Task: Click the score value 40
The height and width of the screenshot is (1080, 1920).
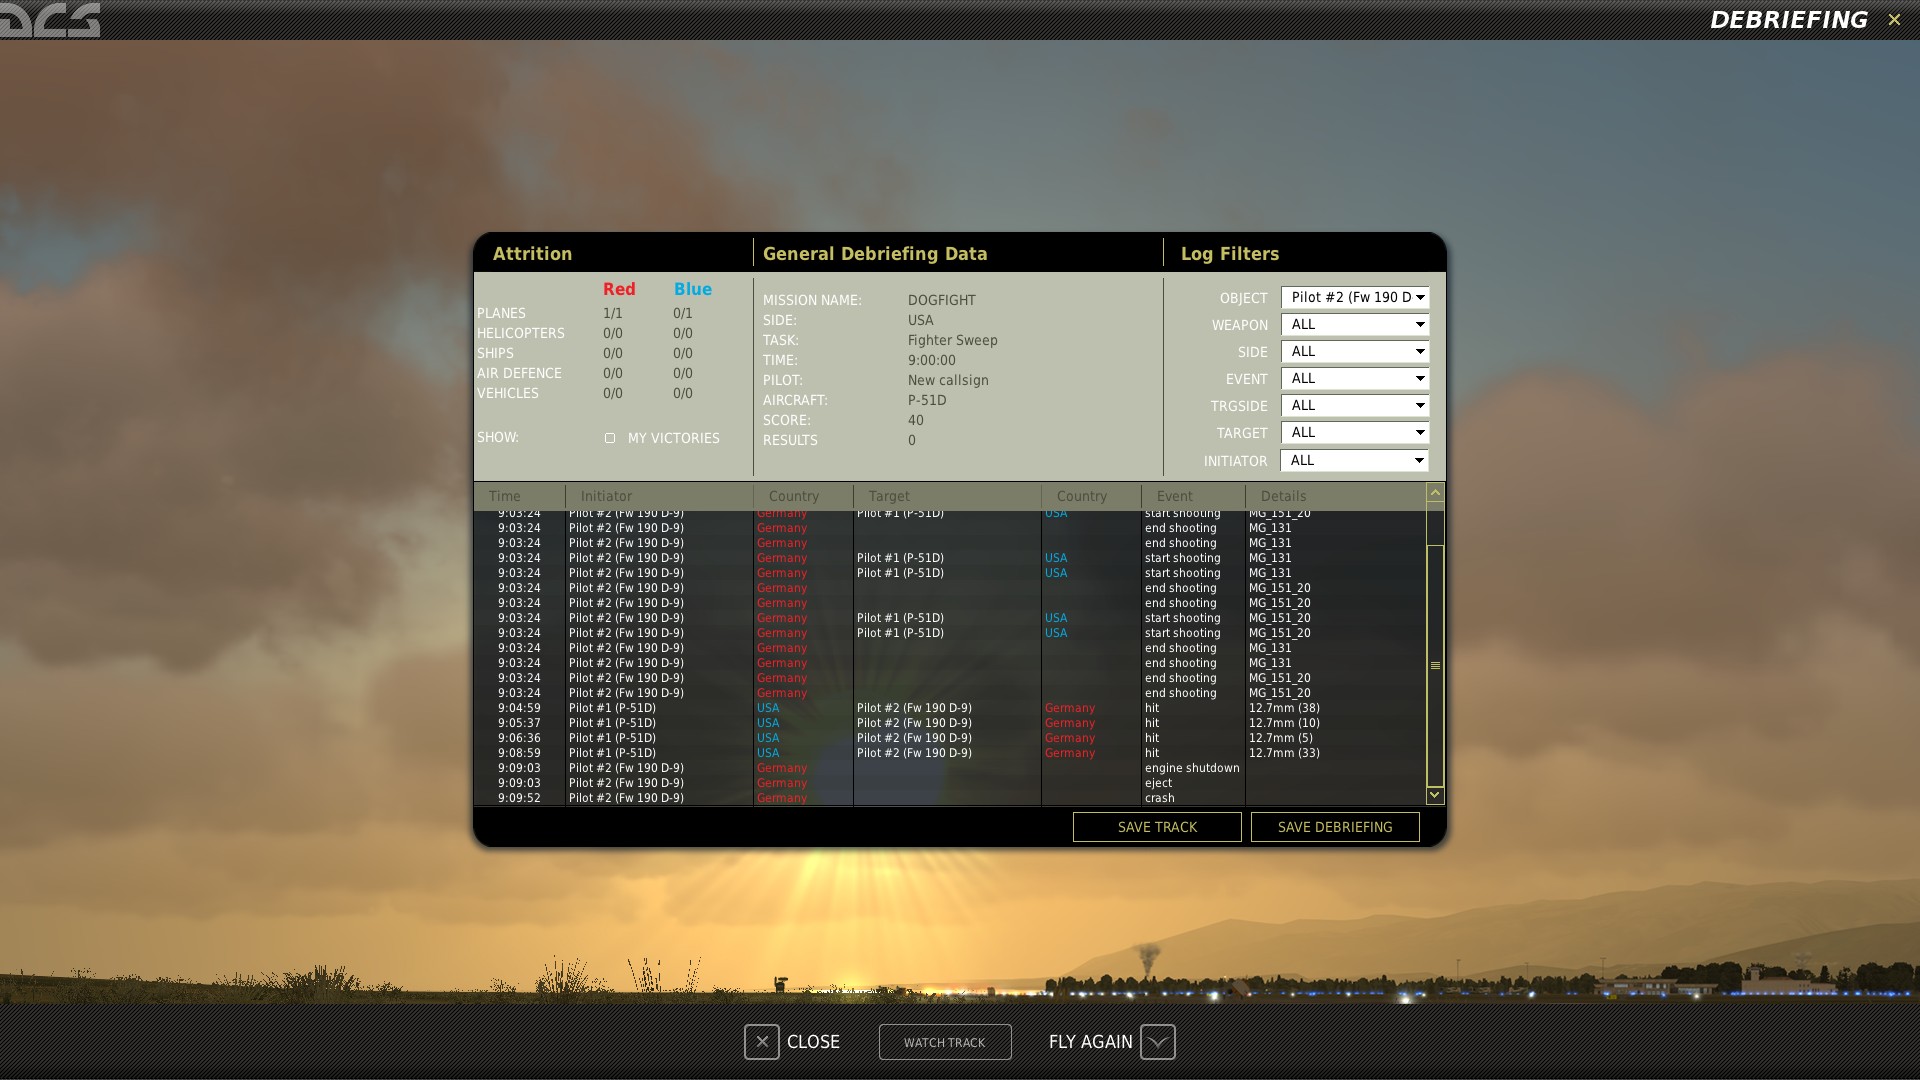Action: click(x=916, y=420)
